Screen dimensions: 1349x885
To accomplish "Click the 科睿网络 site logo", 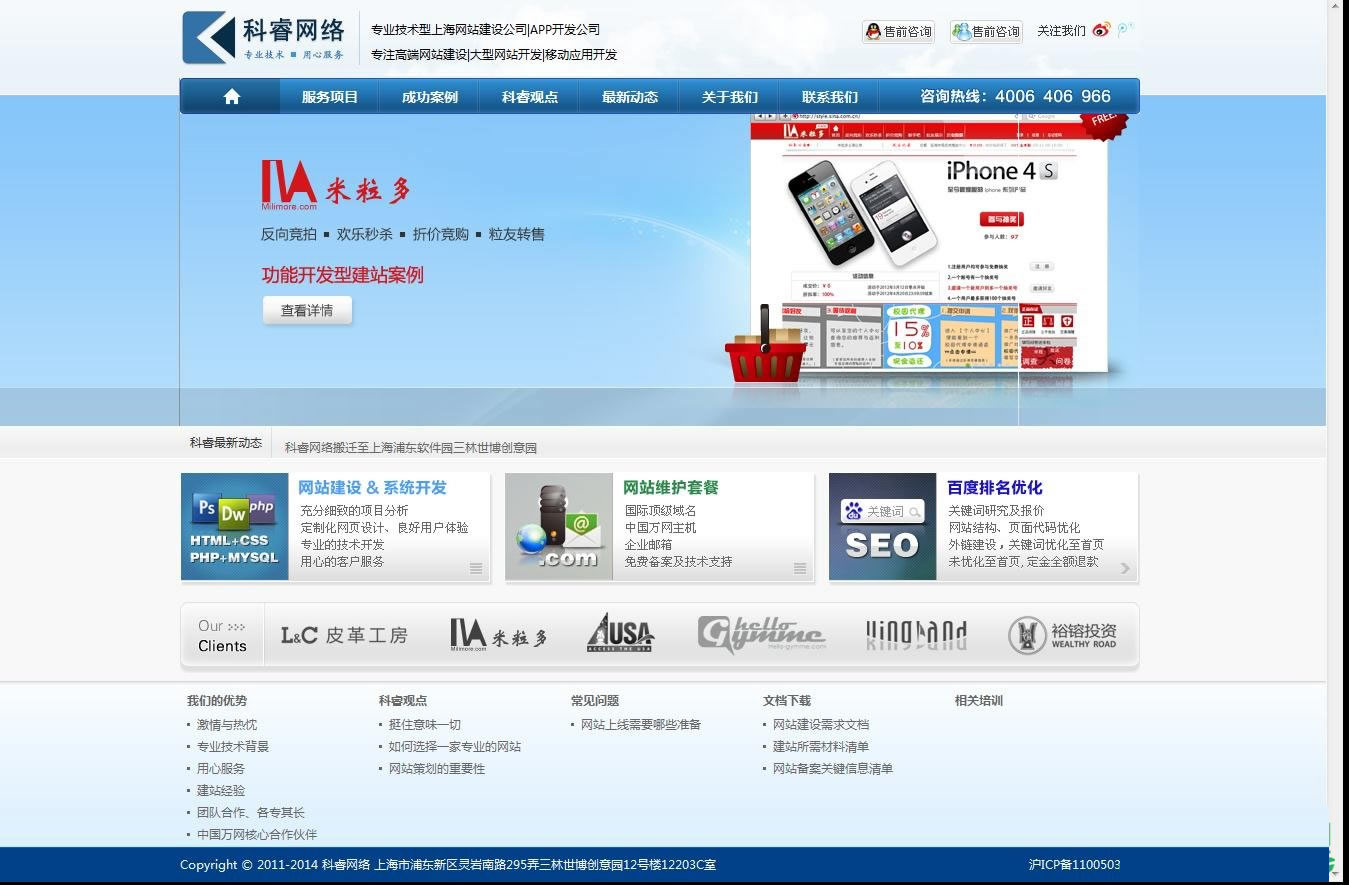I will (x=265, y=38).
